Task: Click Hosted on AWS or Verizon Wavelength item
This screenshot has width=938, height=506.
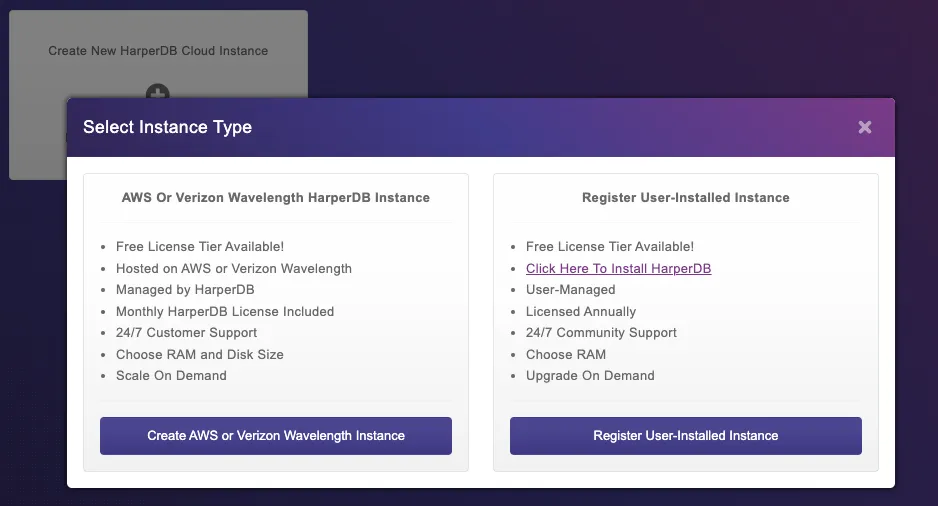Action: pyautogui.click(x=234, y=269)
